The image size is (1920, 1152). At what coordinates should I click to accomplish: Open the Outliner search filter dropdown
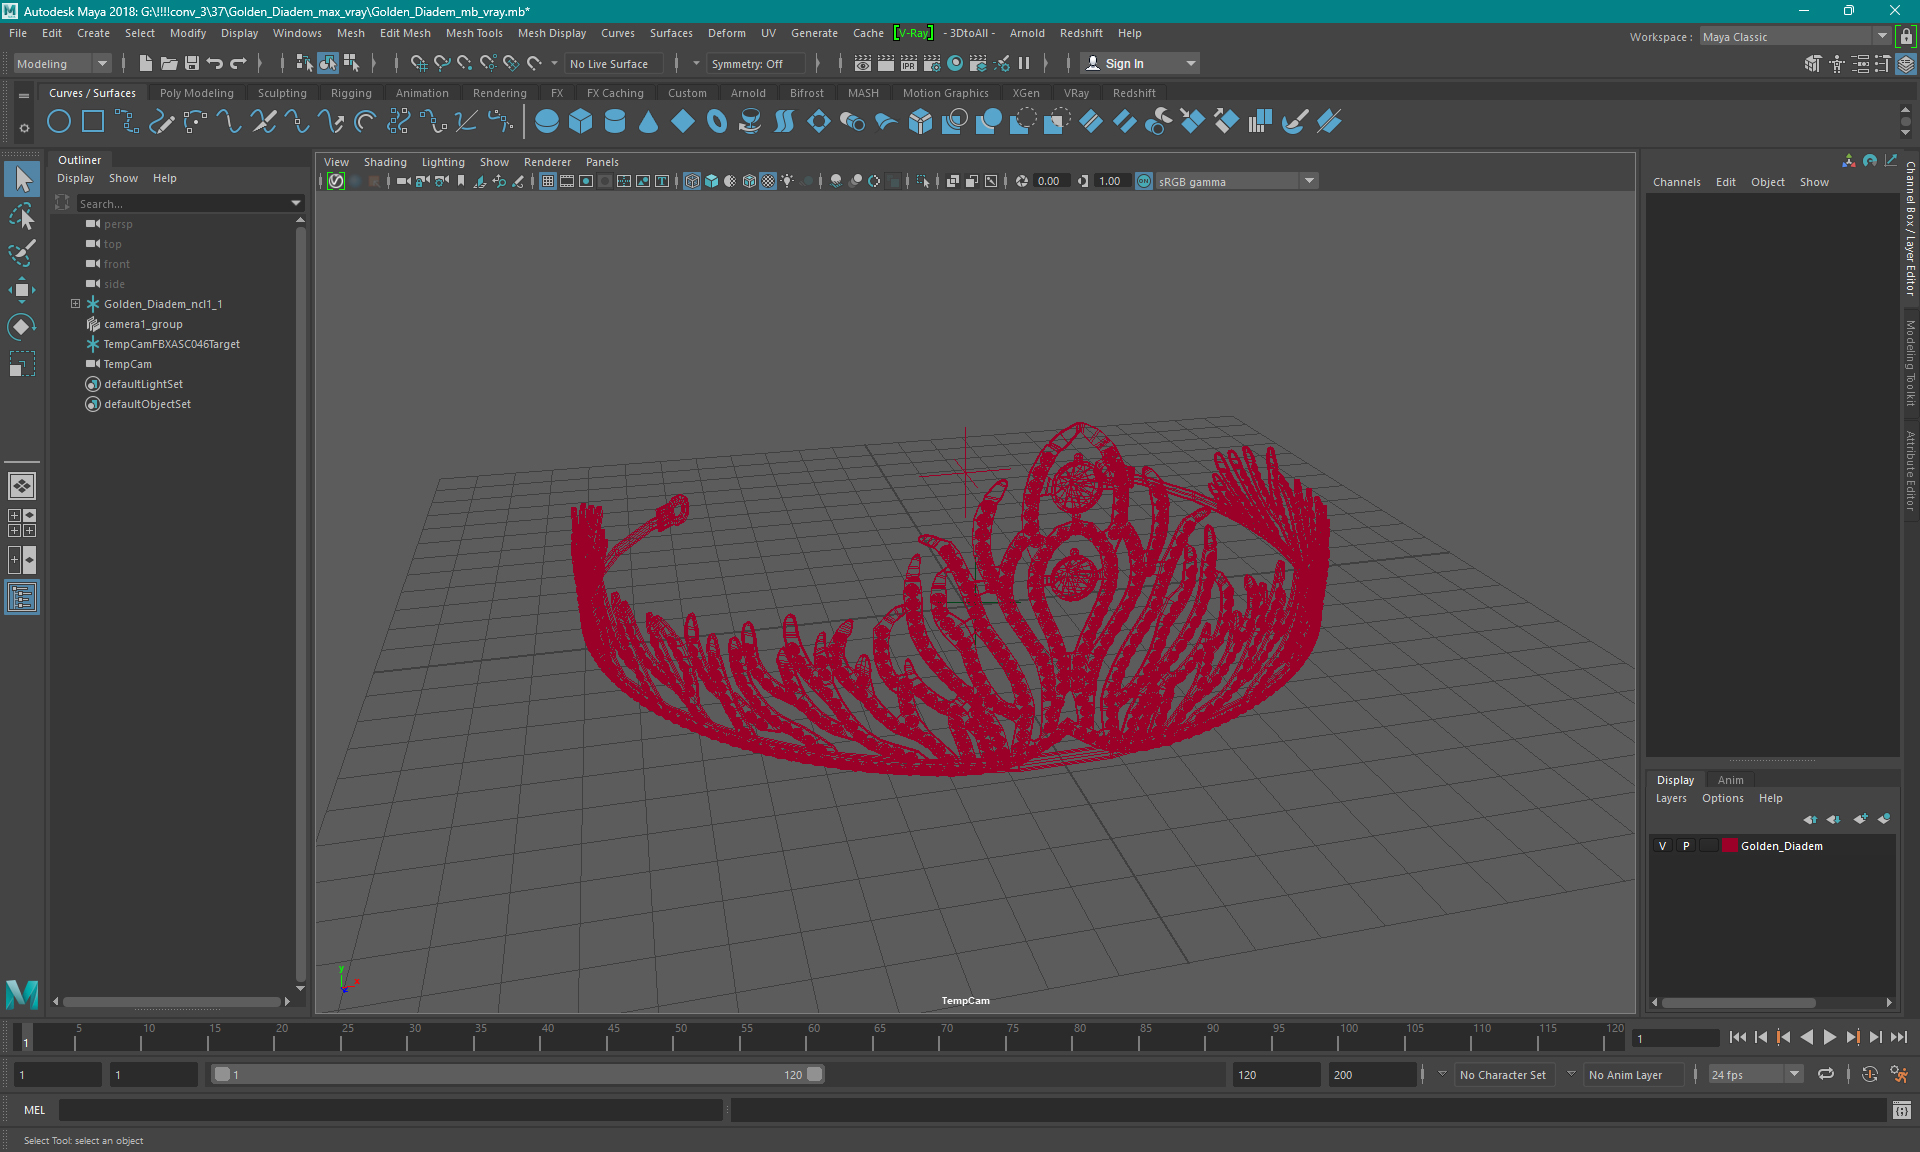click(x=296, y=203)
